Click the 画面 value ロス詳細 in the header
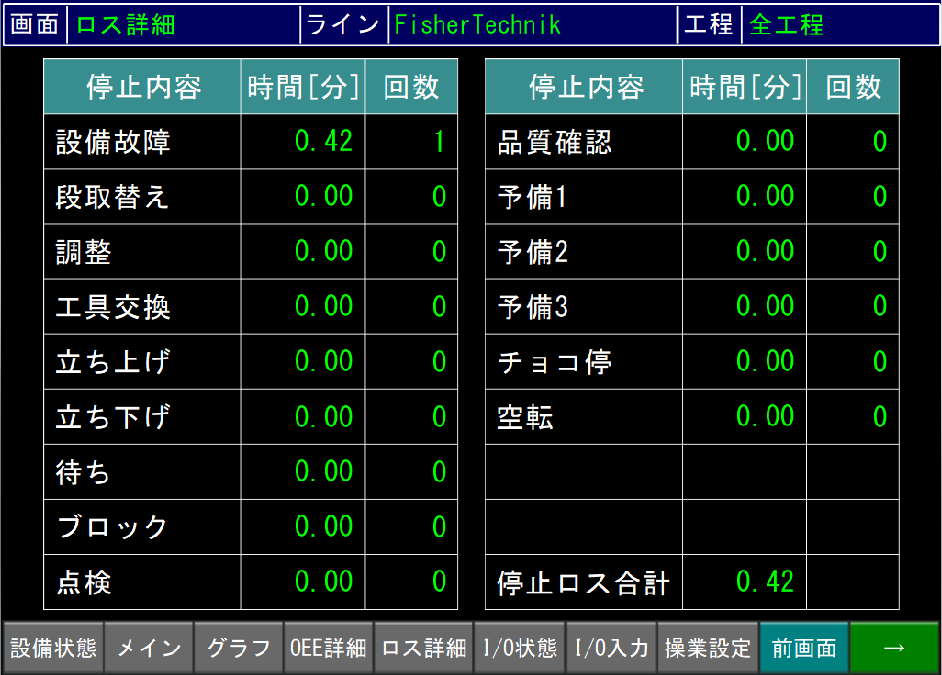Screen dimensions: 942x675 pyautogui.click(x=126, y=25)
